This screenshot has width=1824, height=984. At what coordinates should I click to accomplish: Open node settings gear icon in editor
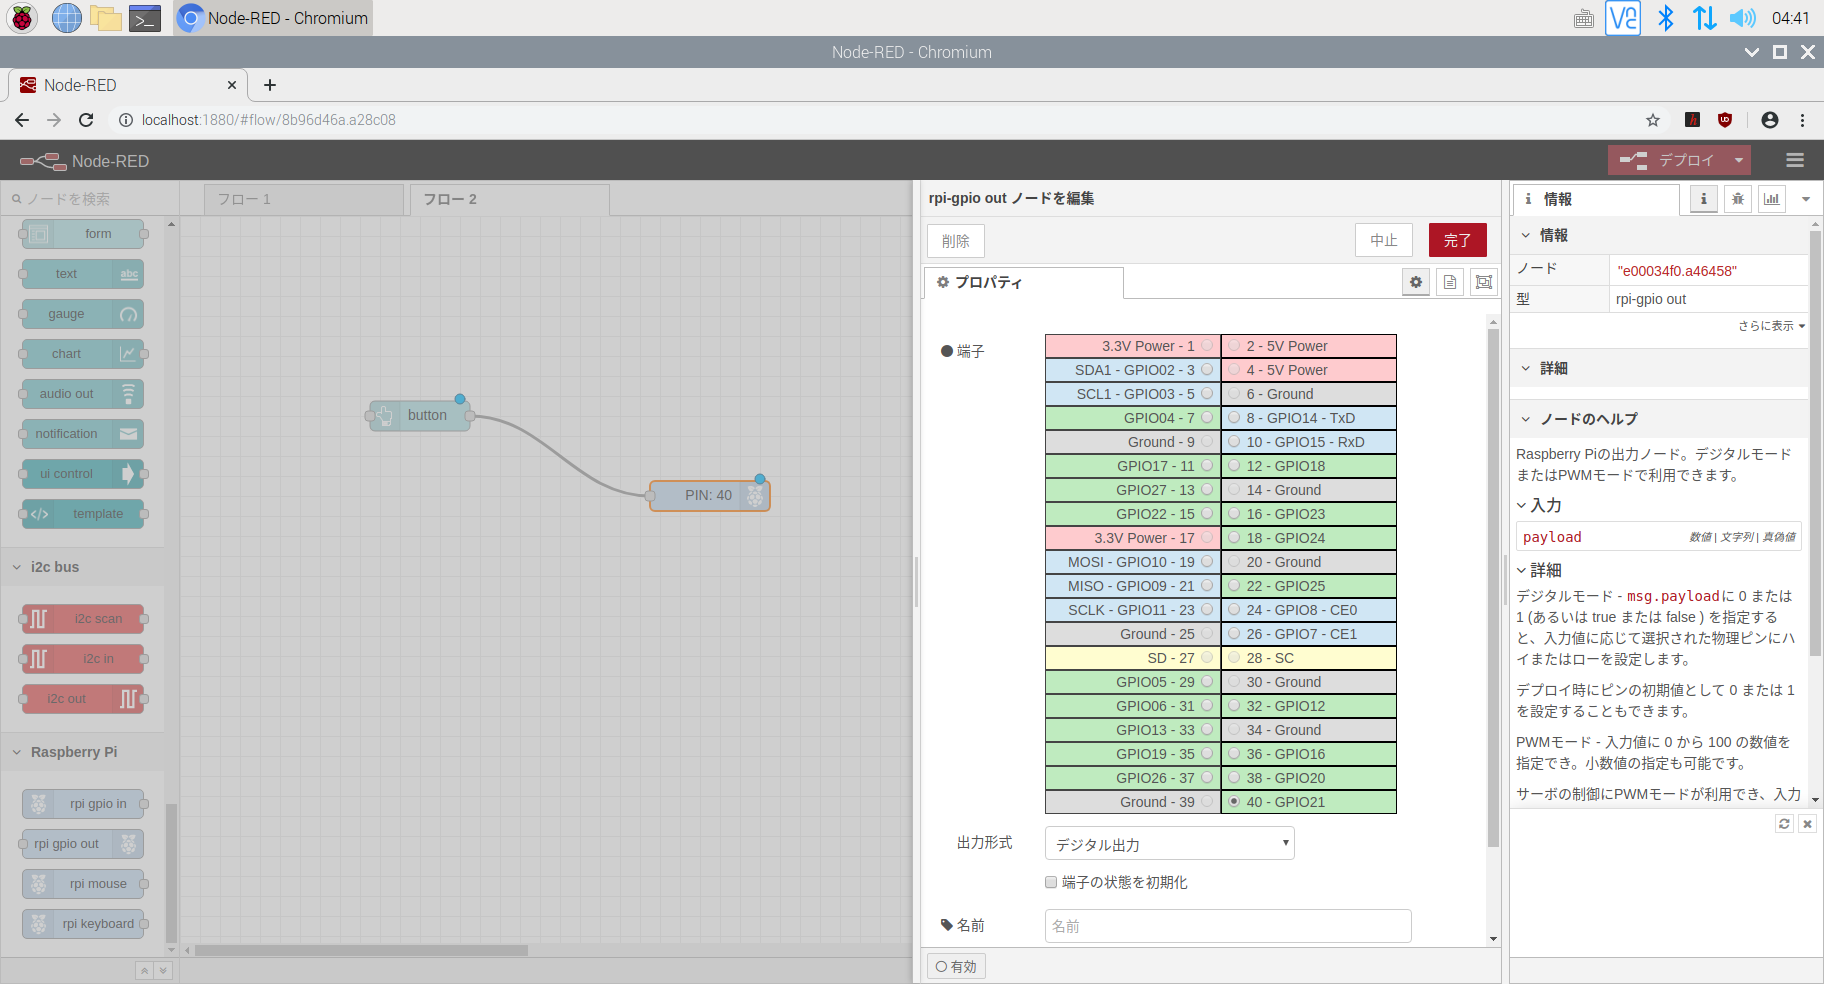tap(1416, 282)
